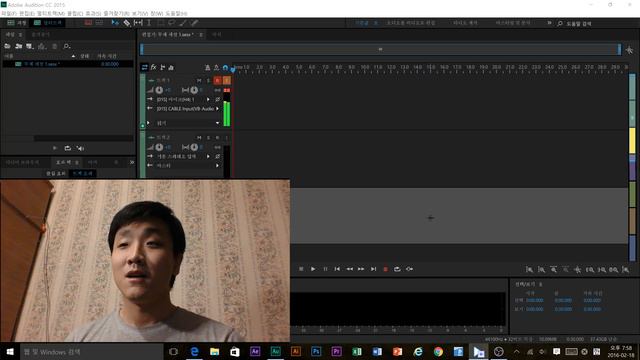
Task: Click the Zoom In Amplitude icon
Action: 529,269
